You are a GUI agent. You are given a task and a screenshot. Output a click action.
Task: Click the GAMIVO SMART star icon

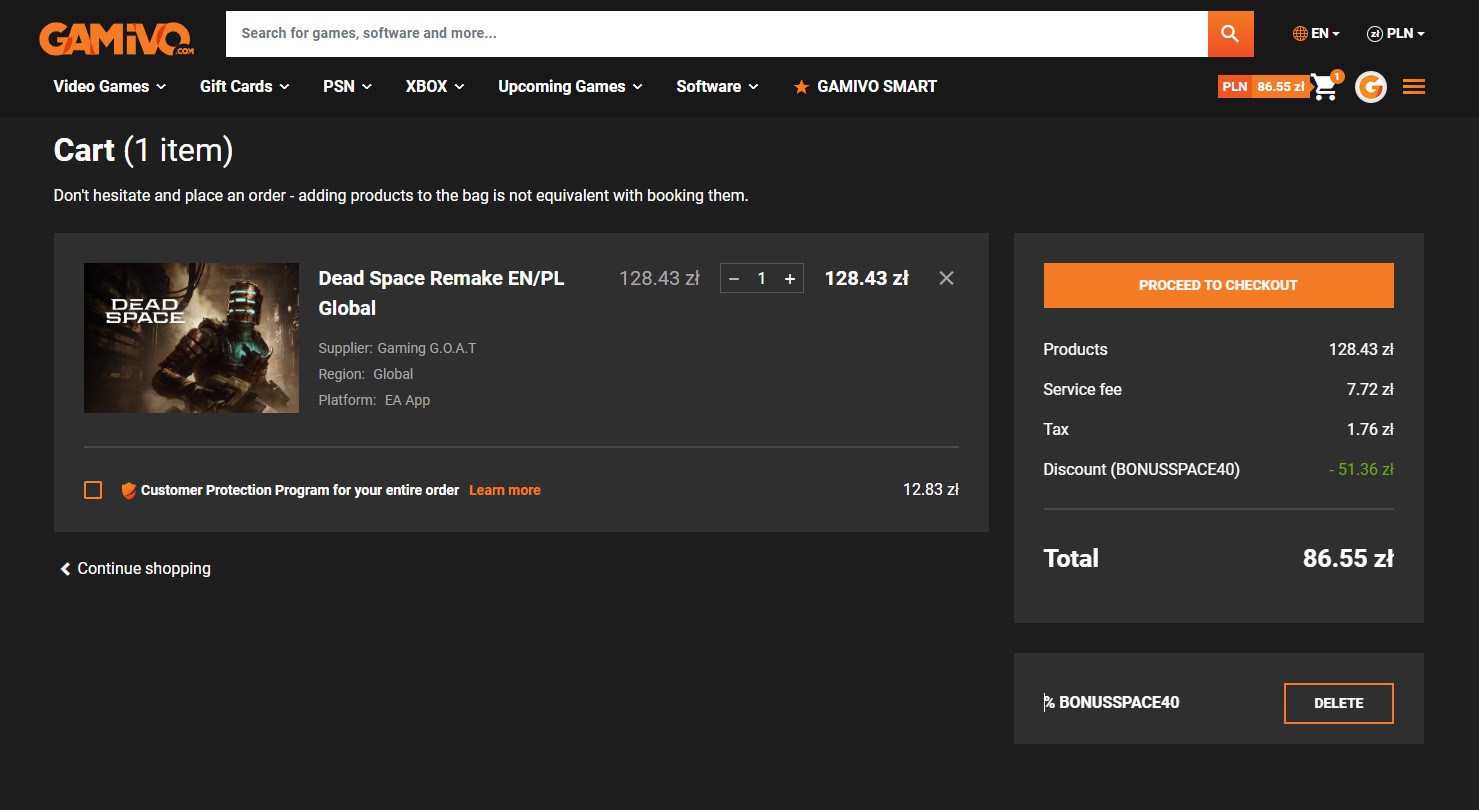801,87
